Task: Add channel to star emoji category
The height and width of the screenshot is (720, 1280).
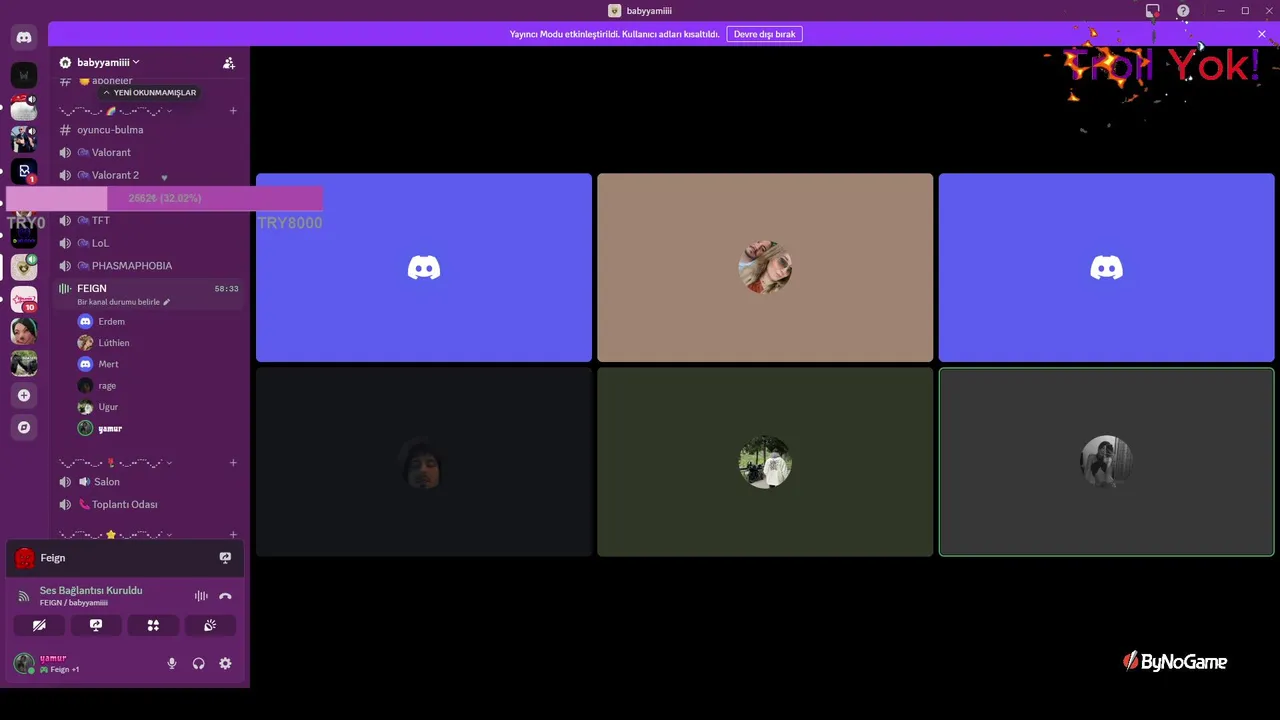Action: click(x=233, y=535)
